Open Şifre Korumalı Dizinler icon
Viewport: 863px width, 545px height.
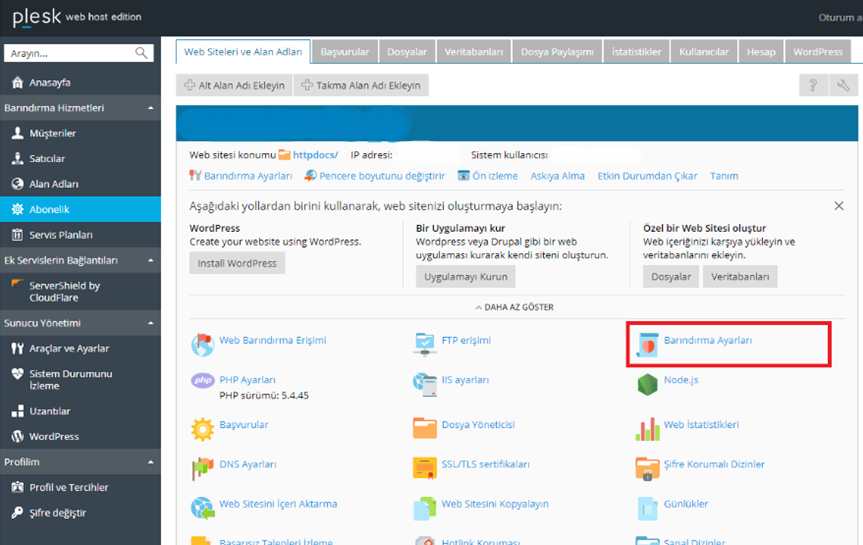647,468
